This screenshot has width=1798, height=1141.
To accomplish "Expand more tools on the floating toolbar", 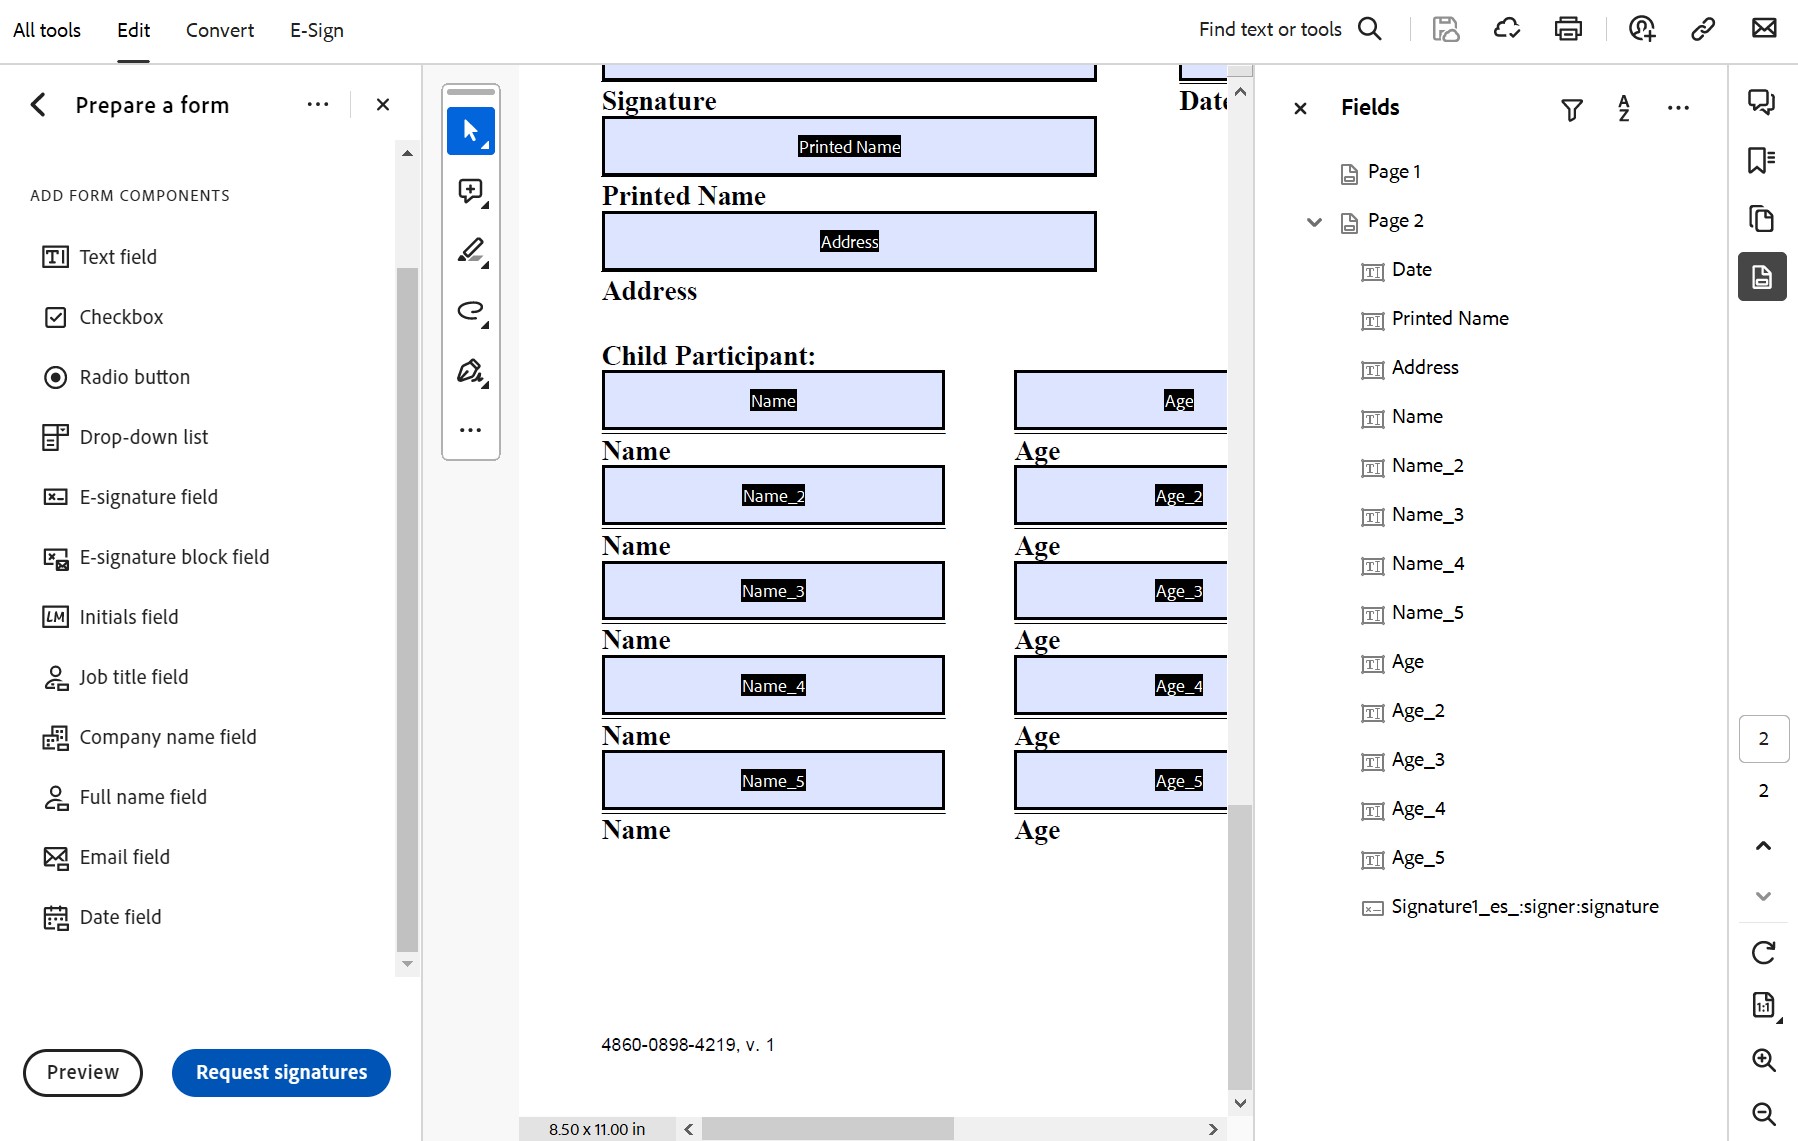I will 469,429.
